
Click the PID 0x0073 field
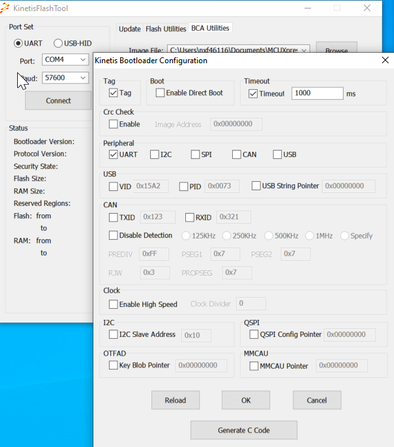coord(222,186)
